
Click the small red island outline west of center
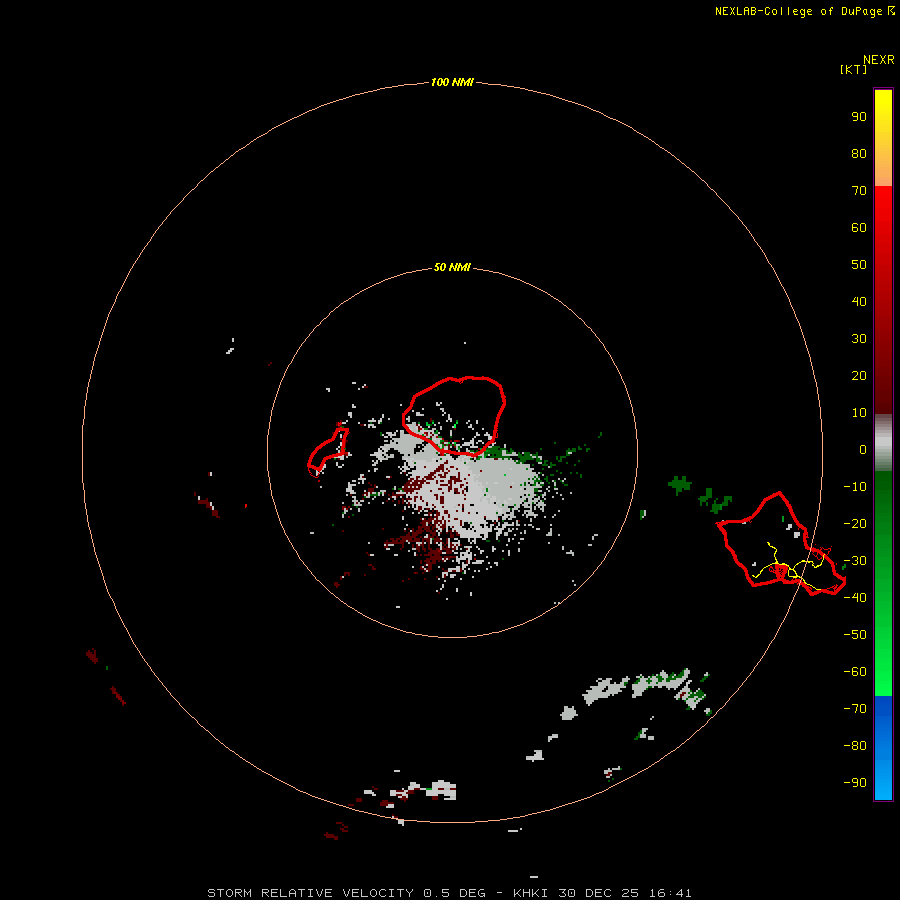(328, 452)
